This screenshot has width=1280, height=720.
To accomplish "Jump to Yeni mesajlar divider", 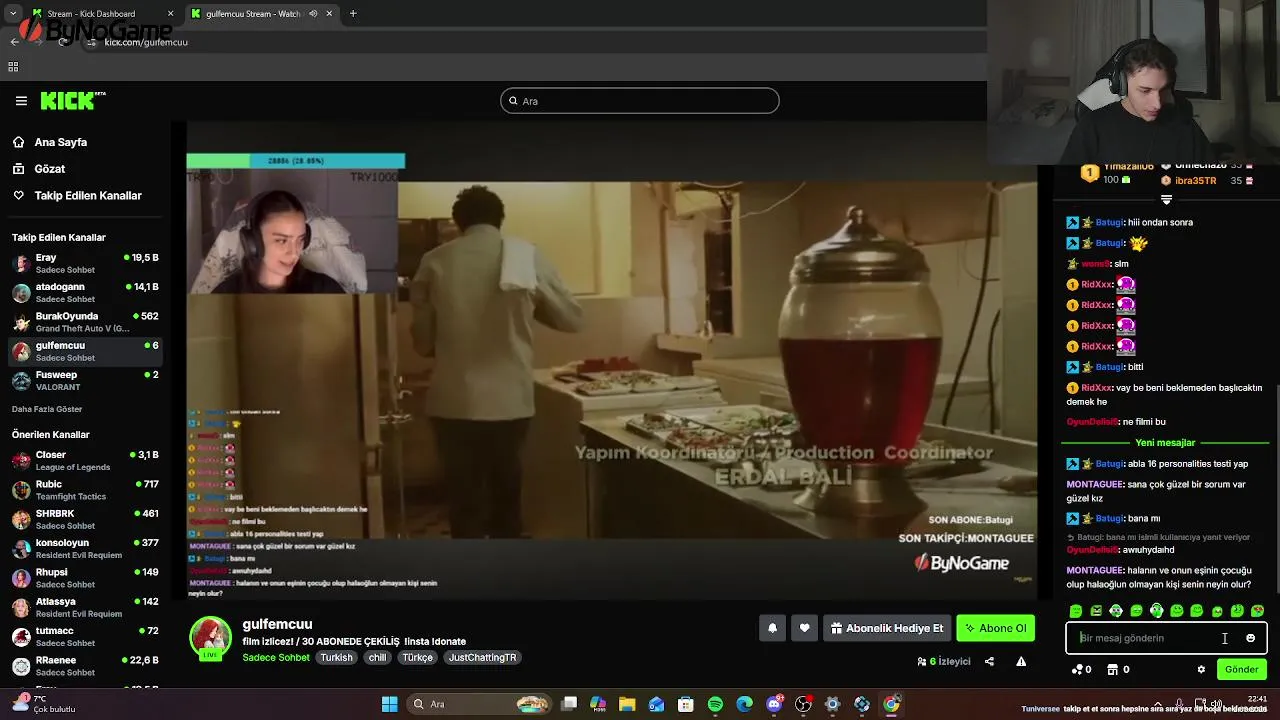I will [1165, 442].
